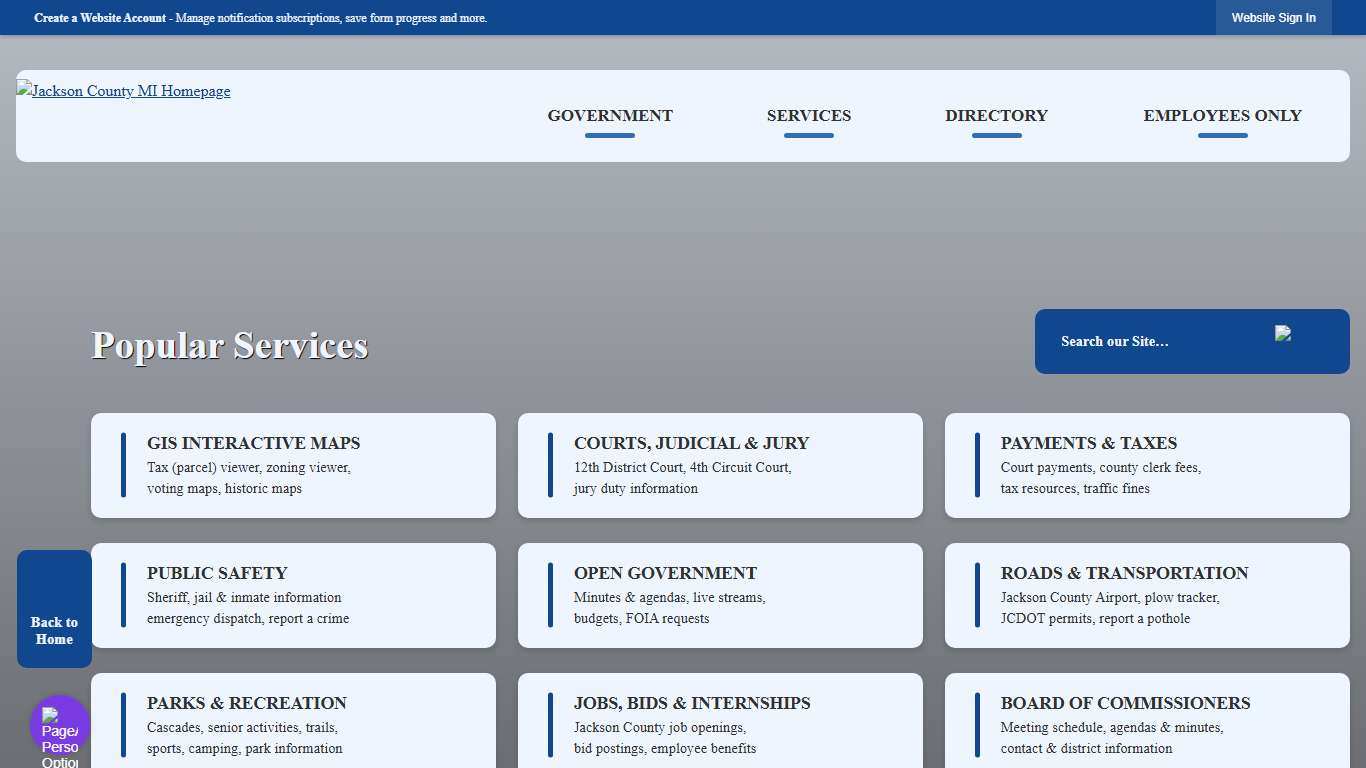The height and width of the screenshot is (768, 1366).
Task: Click the Back to Home button
Action: [x=54, y=608]
